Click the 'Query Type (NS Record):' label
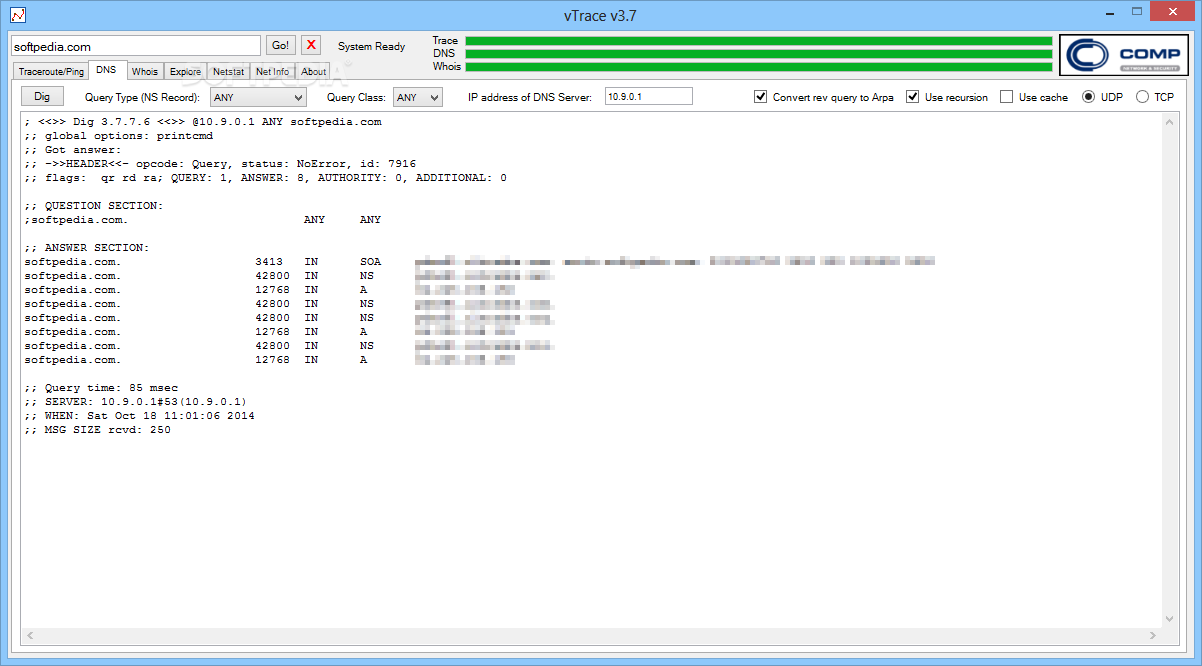Viewport: 1202px width, 666px height. tap(142, 98)
